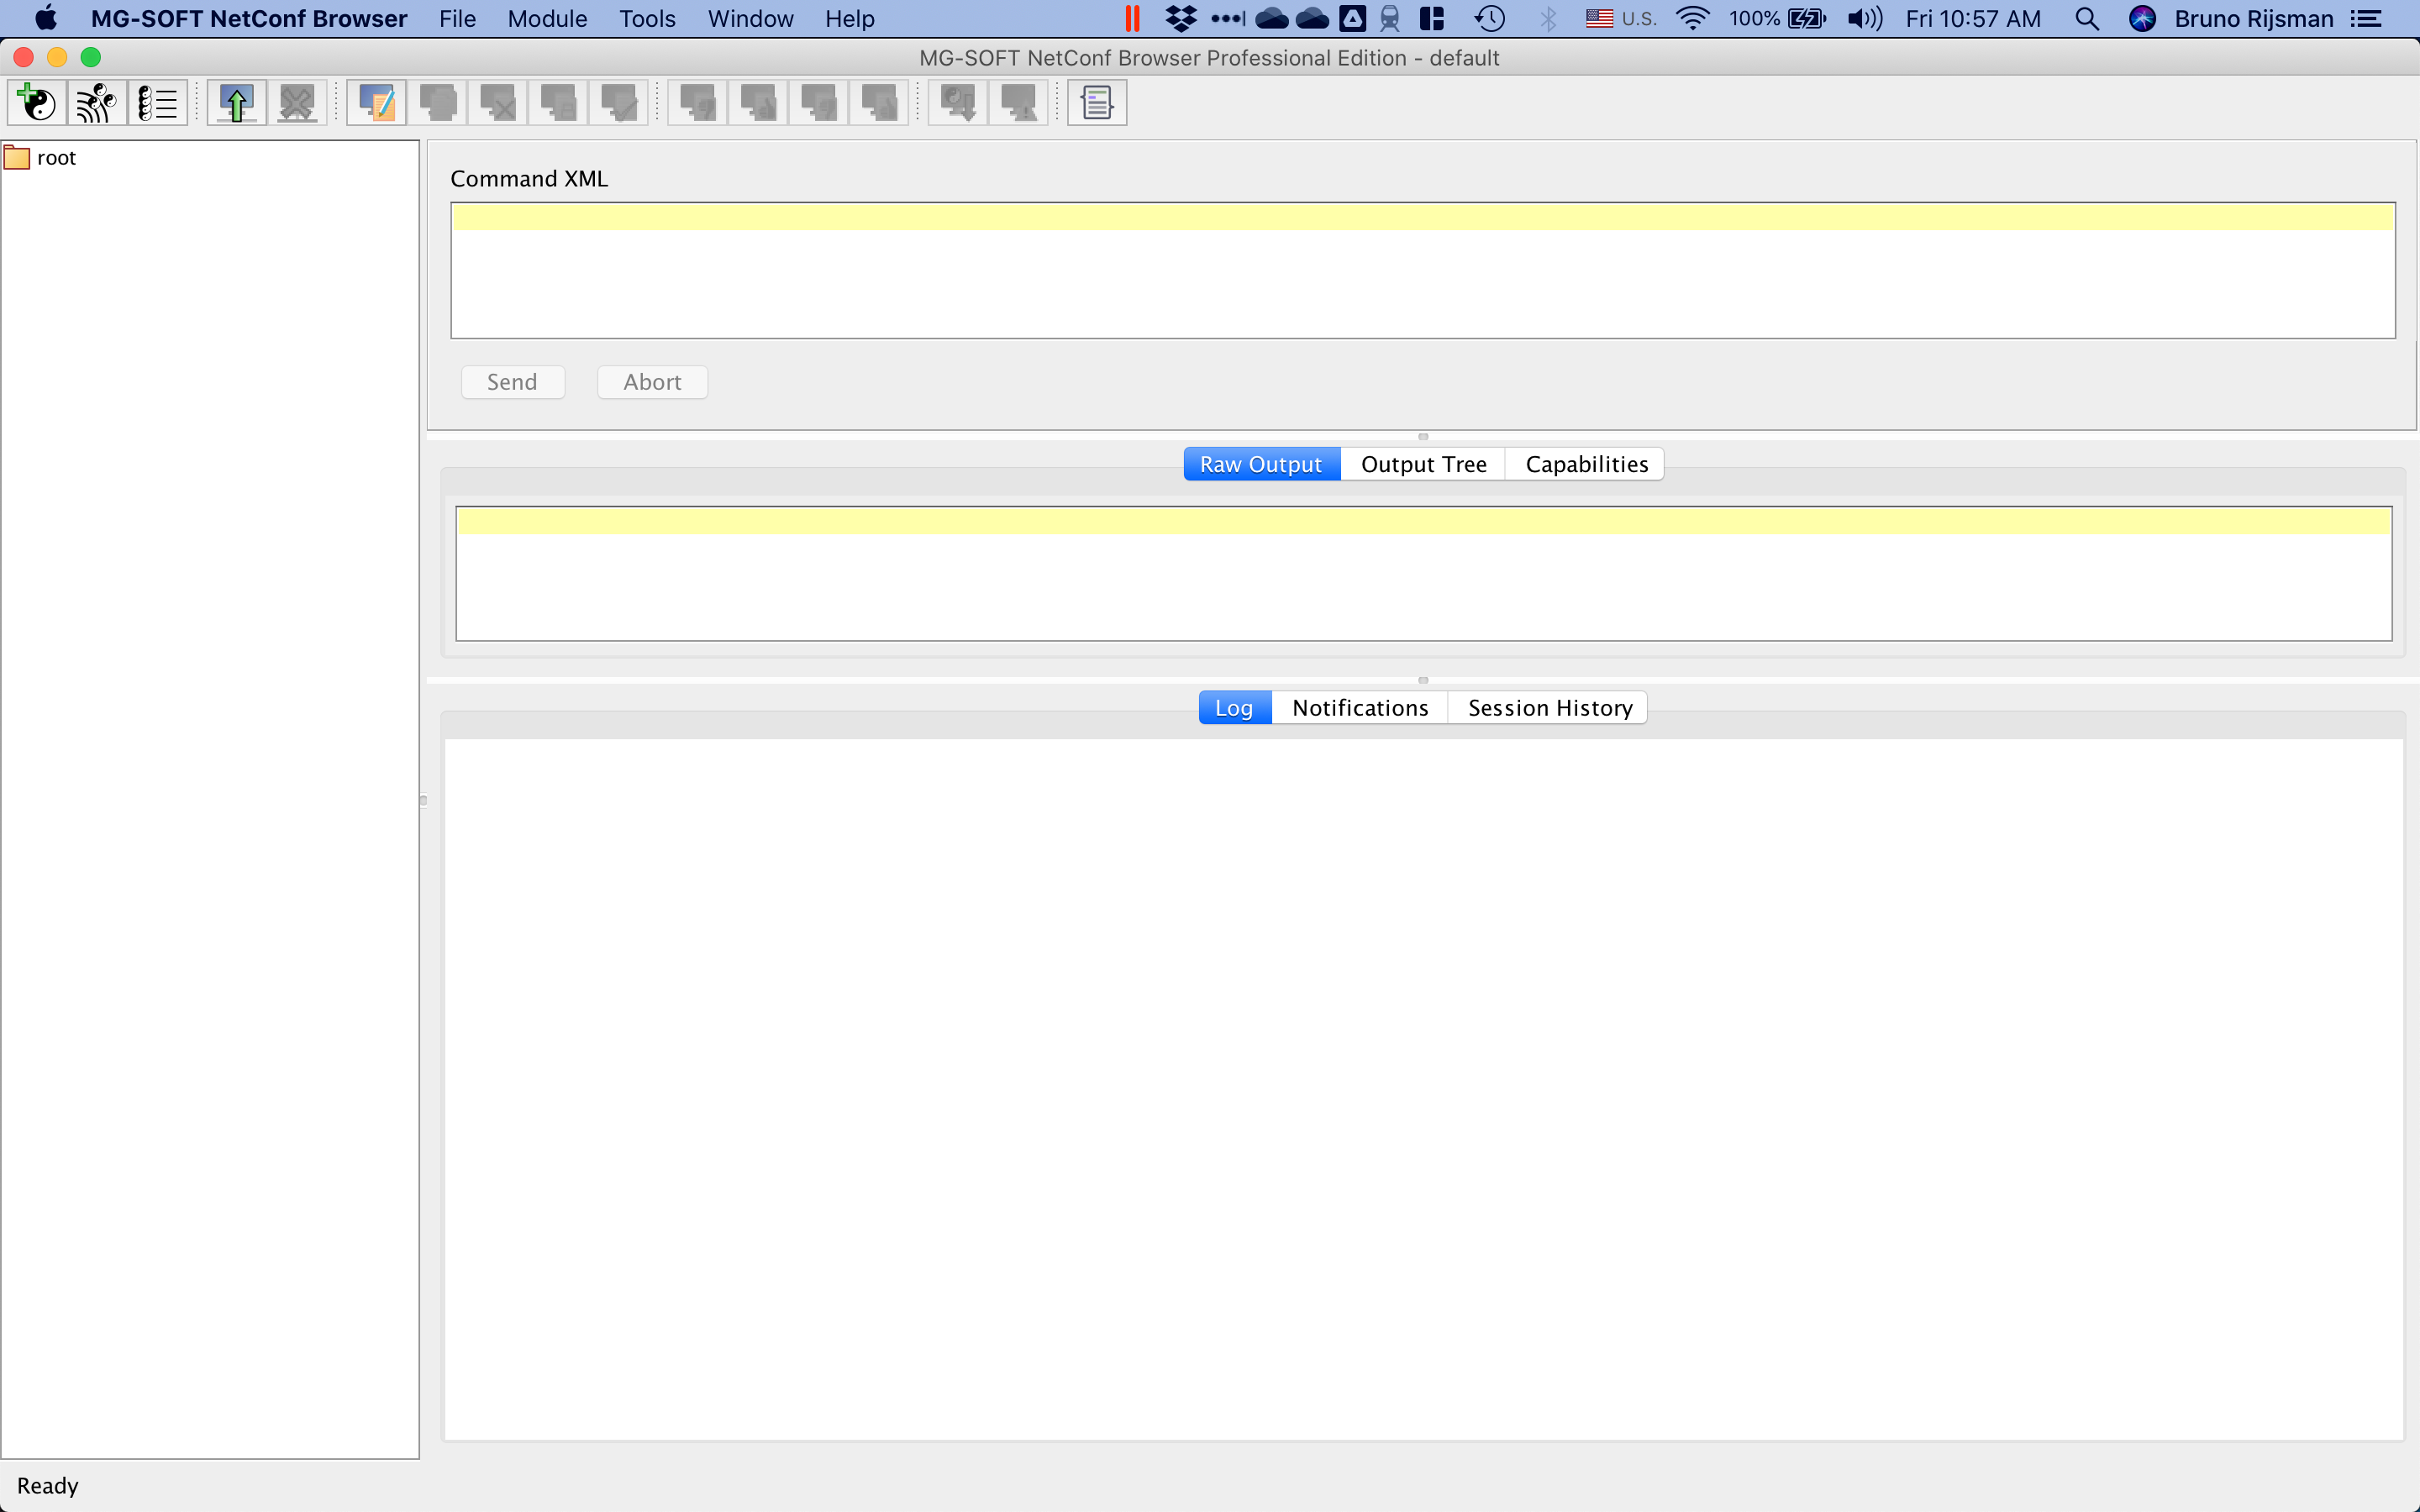
Task: Click the disconnect X toolbar icon
Action: tap(296, 102)
